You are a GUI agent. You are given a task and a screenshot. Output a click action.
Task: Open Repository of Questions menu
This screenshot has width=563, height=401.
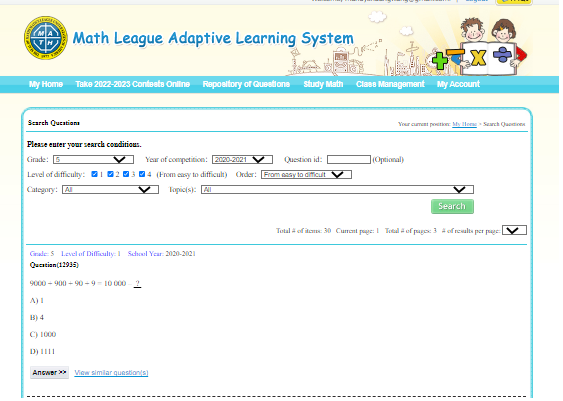(246, 84)
